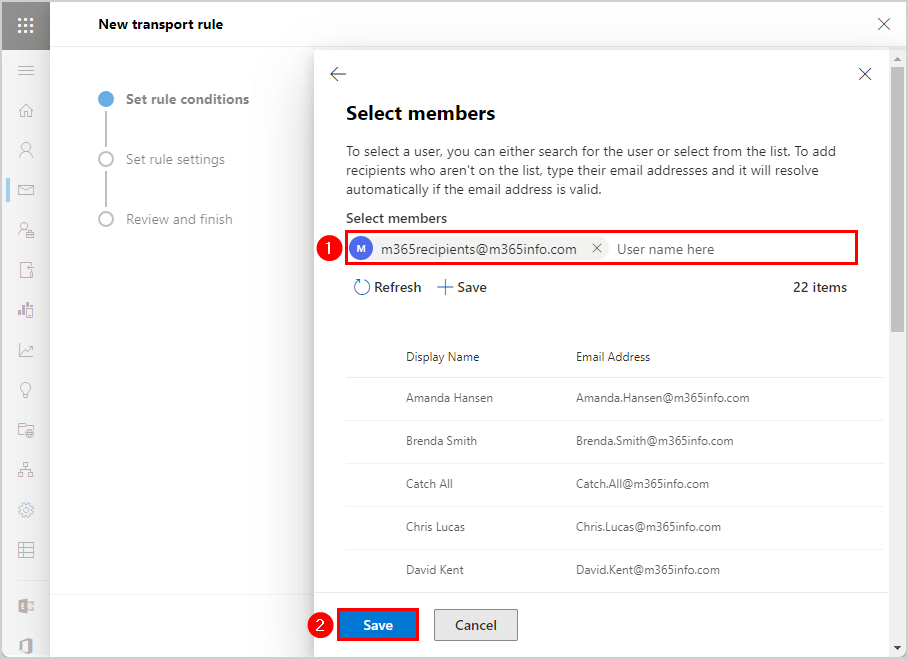
Task: Toggle the hamburger navigation menu
Action: pyautogui.click(x=25, y=71)
